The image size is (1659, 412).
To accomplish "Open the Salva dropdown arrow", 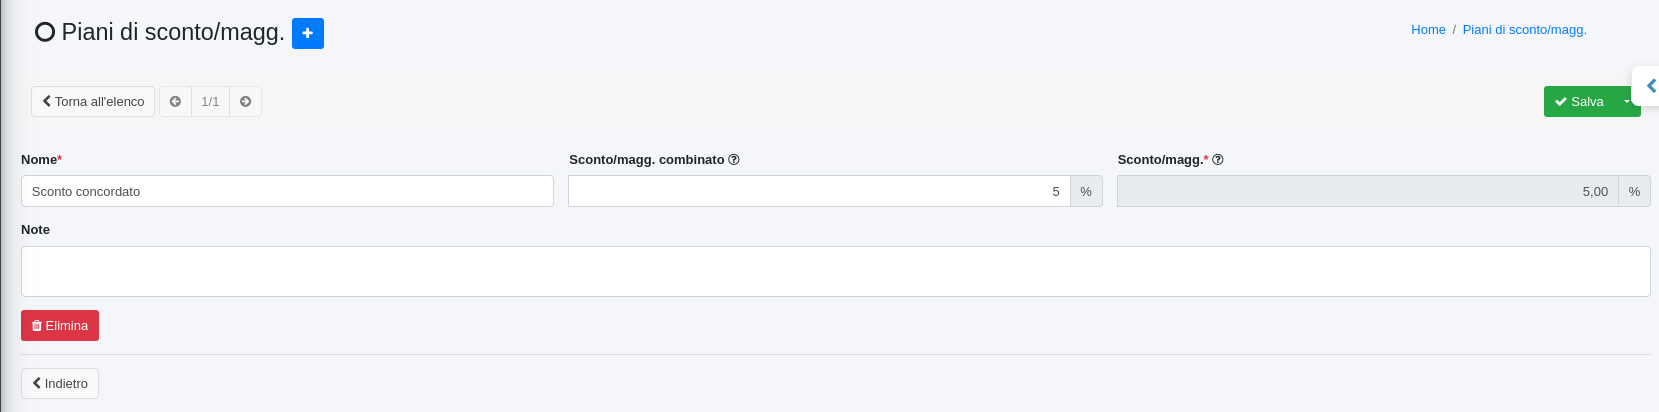I will pos(1627,102).
